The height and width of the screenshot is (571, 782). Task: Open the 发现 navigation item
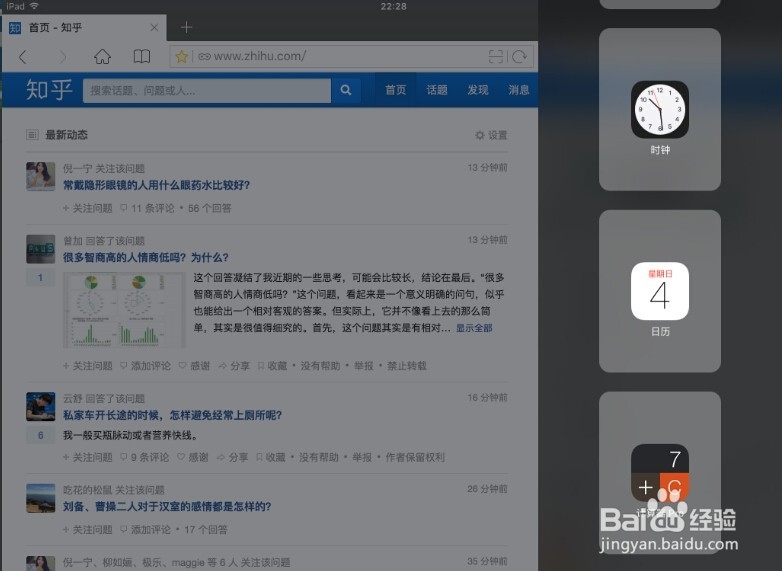click(x=478, y=90)
